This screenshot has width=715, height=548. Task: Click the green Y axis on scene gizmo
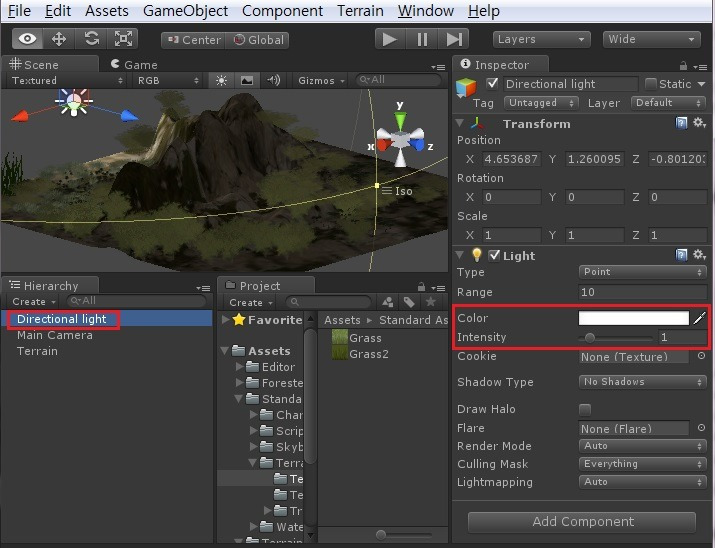(x=400, y=121)
